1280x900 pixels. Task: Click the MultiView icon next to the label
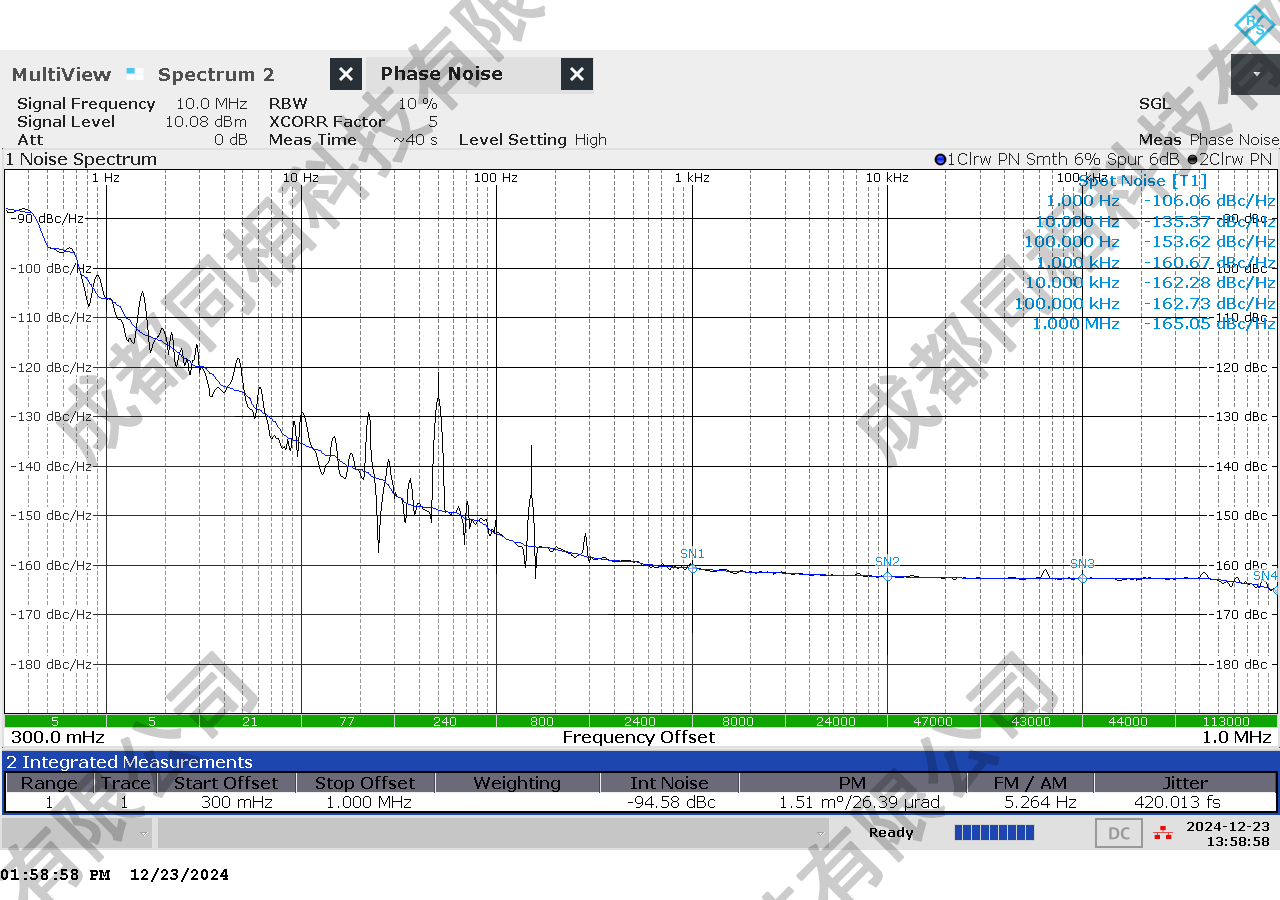[x=135, y=74]
